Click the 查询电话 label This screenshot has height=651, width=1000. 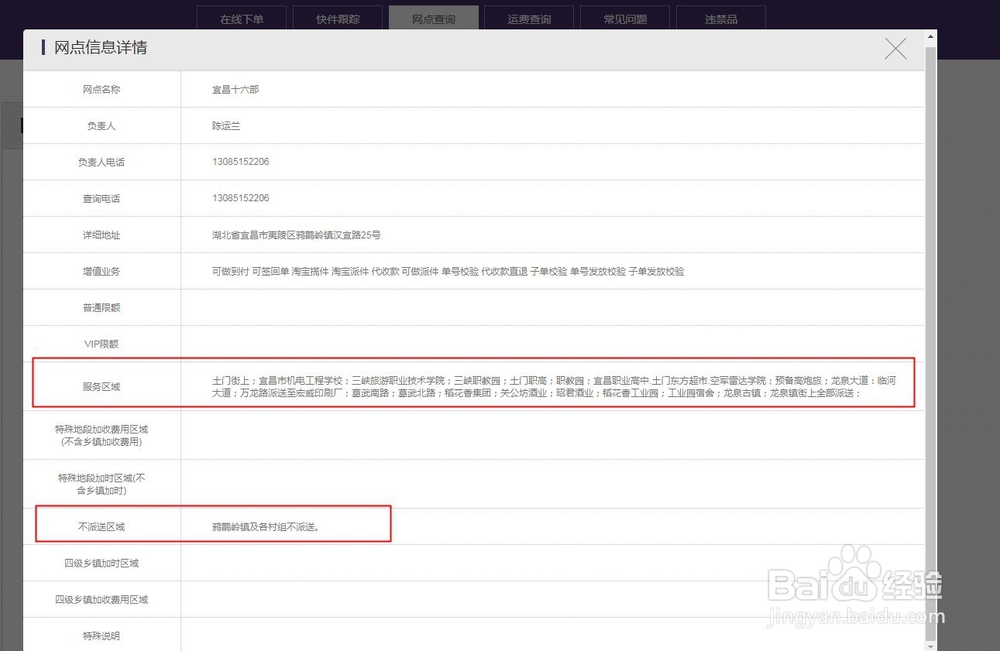point(101,198)
